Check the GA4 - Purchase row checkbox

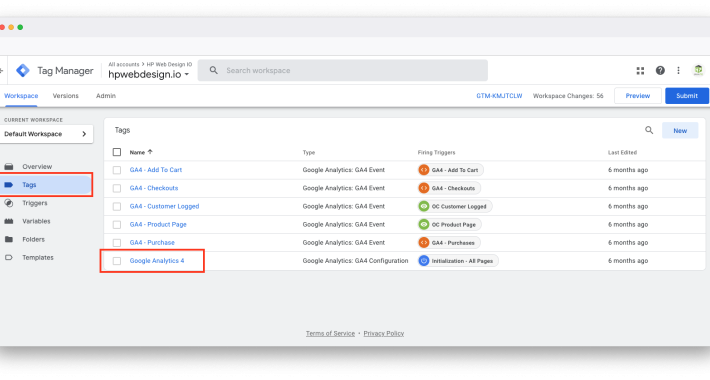(x=117, y=242)
